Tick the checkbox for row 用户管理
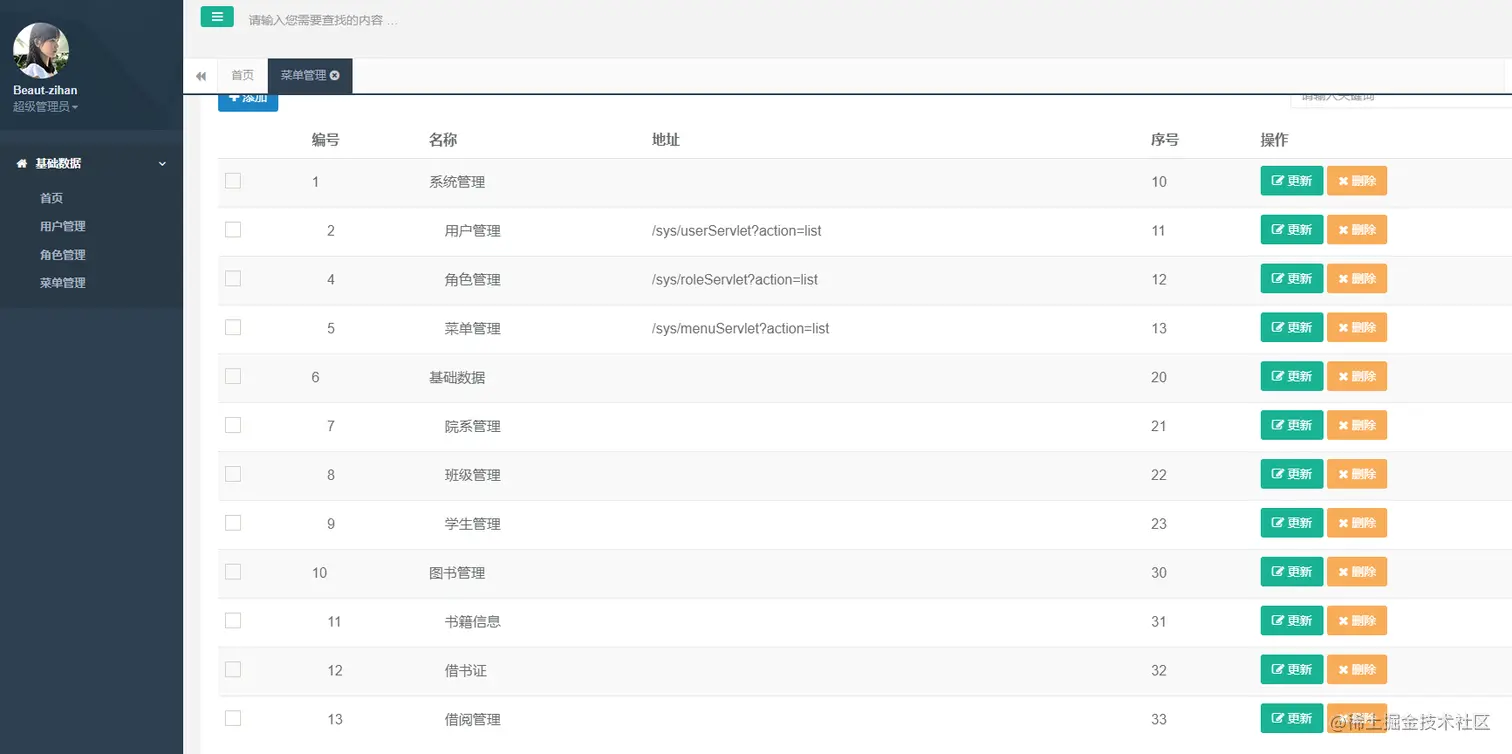 [x=233, y=230]
